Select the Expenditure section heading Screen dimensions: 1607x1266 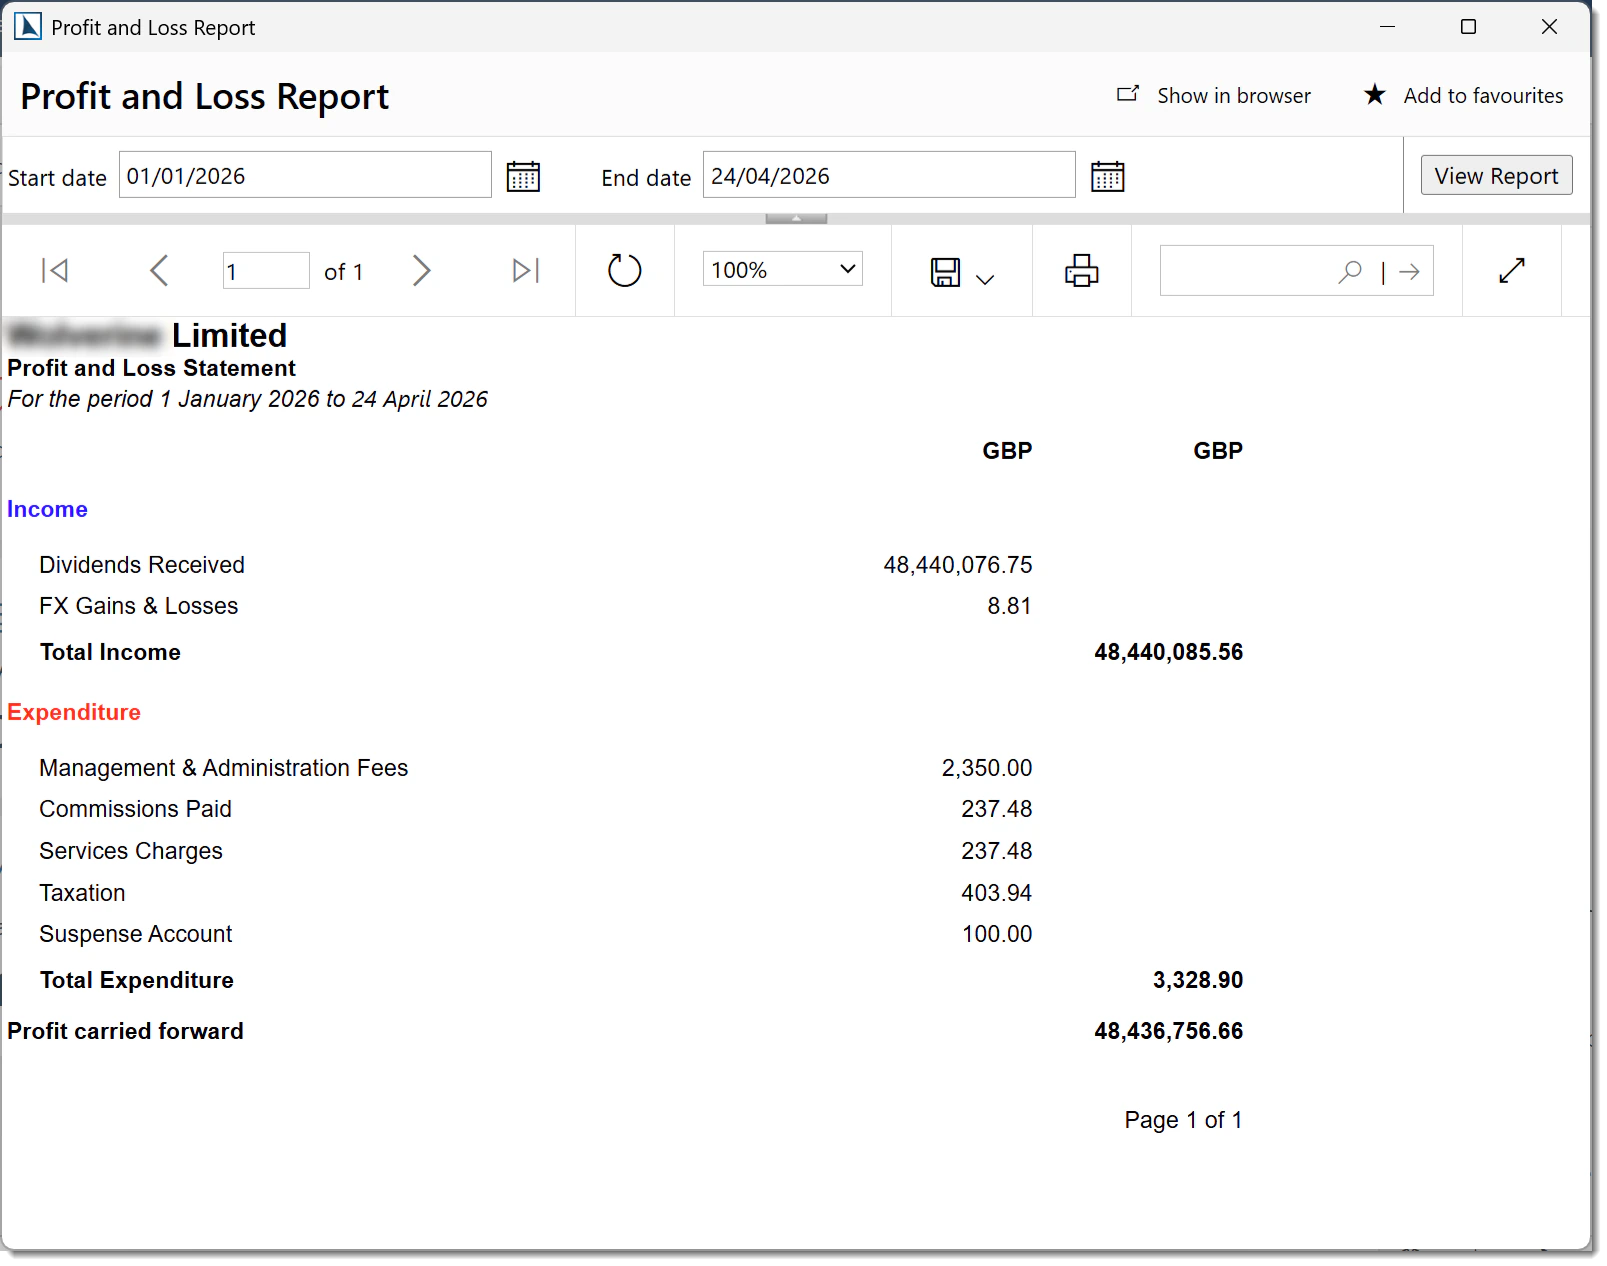74,712
